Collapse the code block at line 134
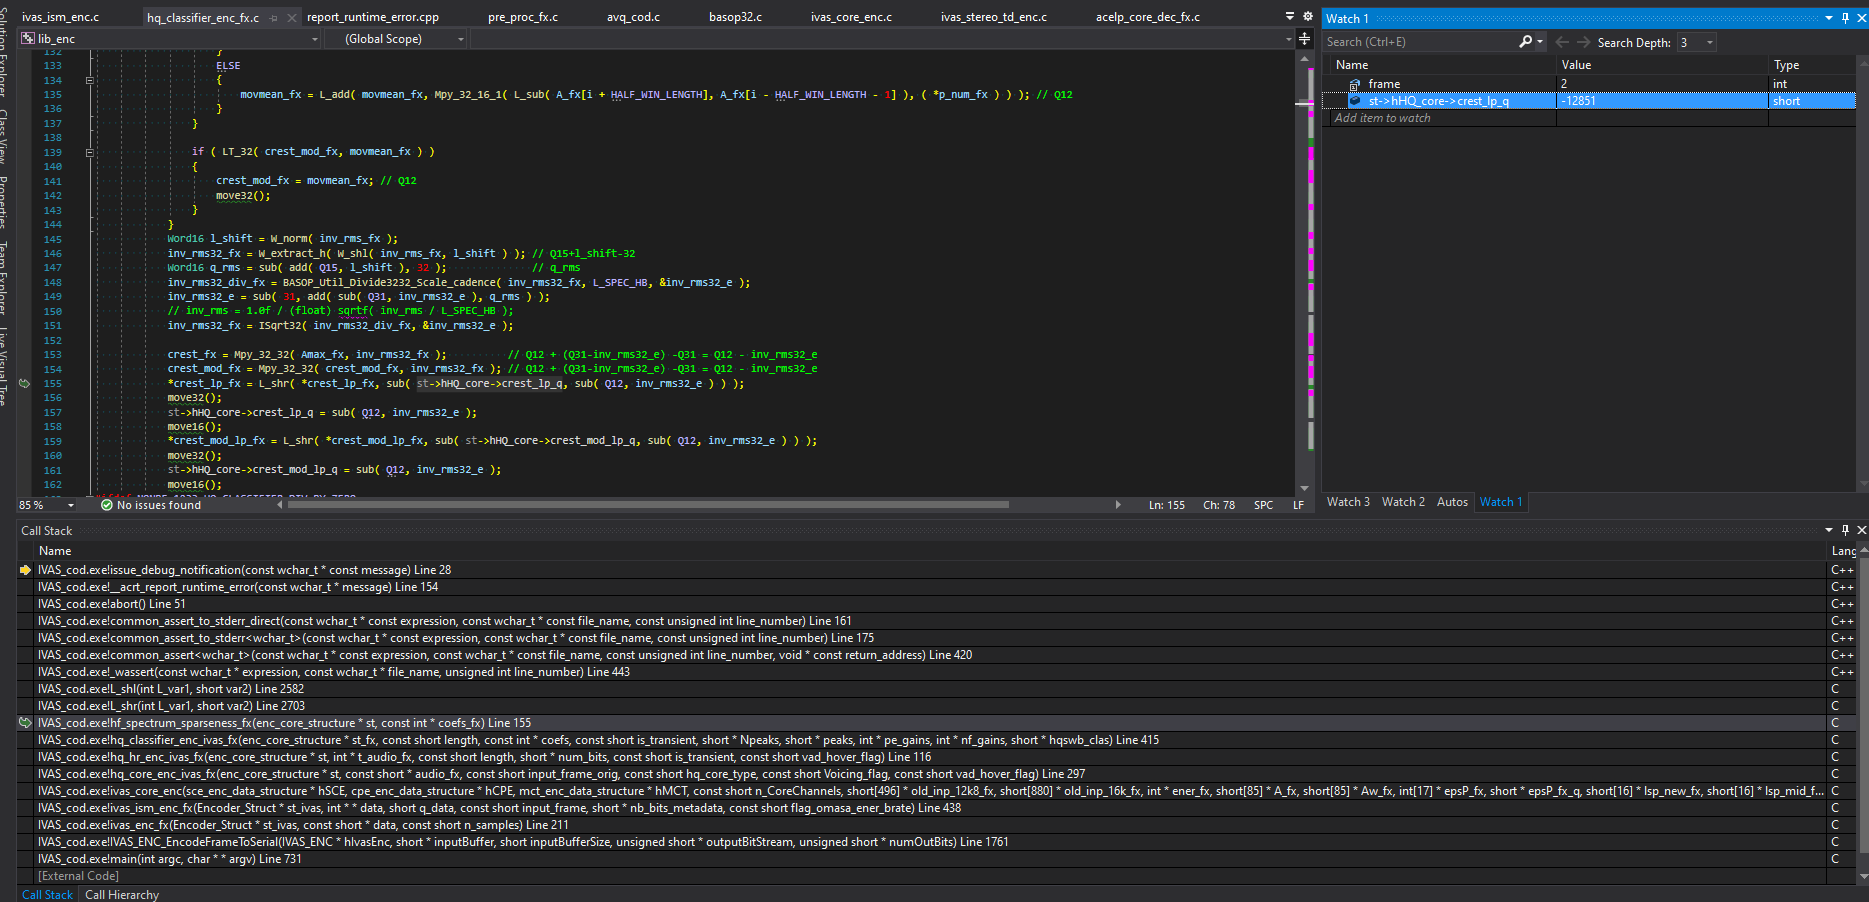Screen dimensions: 1869x902 pos(89,80)
